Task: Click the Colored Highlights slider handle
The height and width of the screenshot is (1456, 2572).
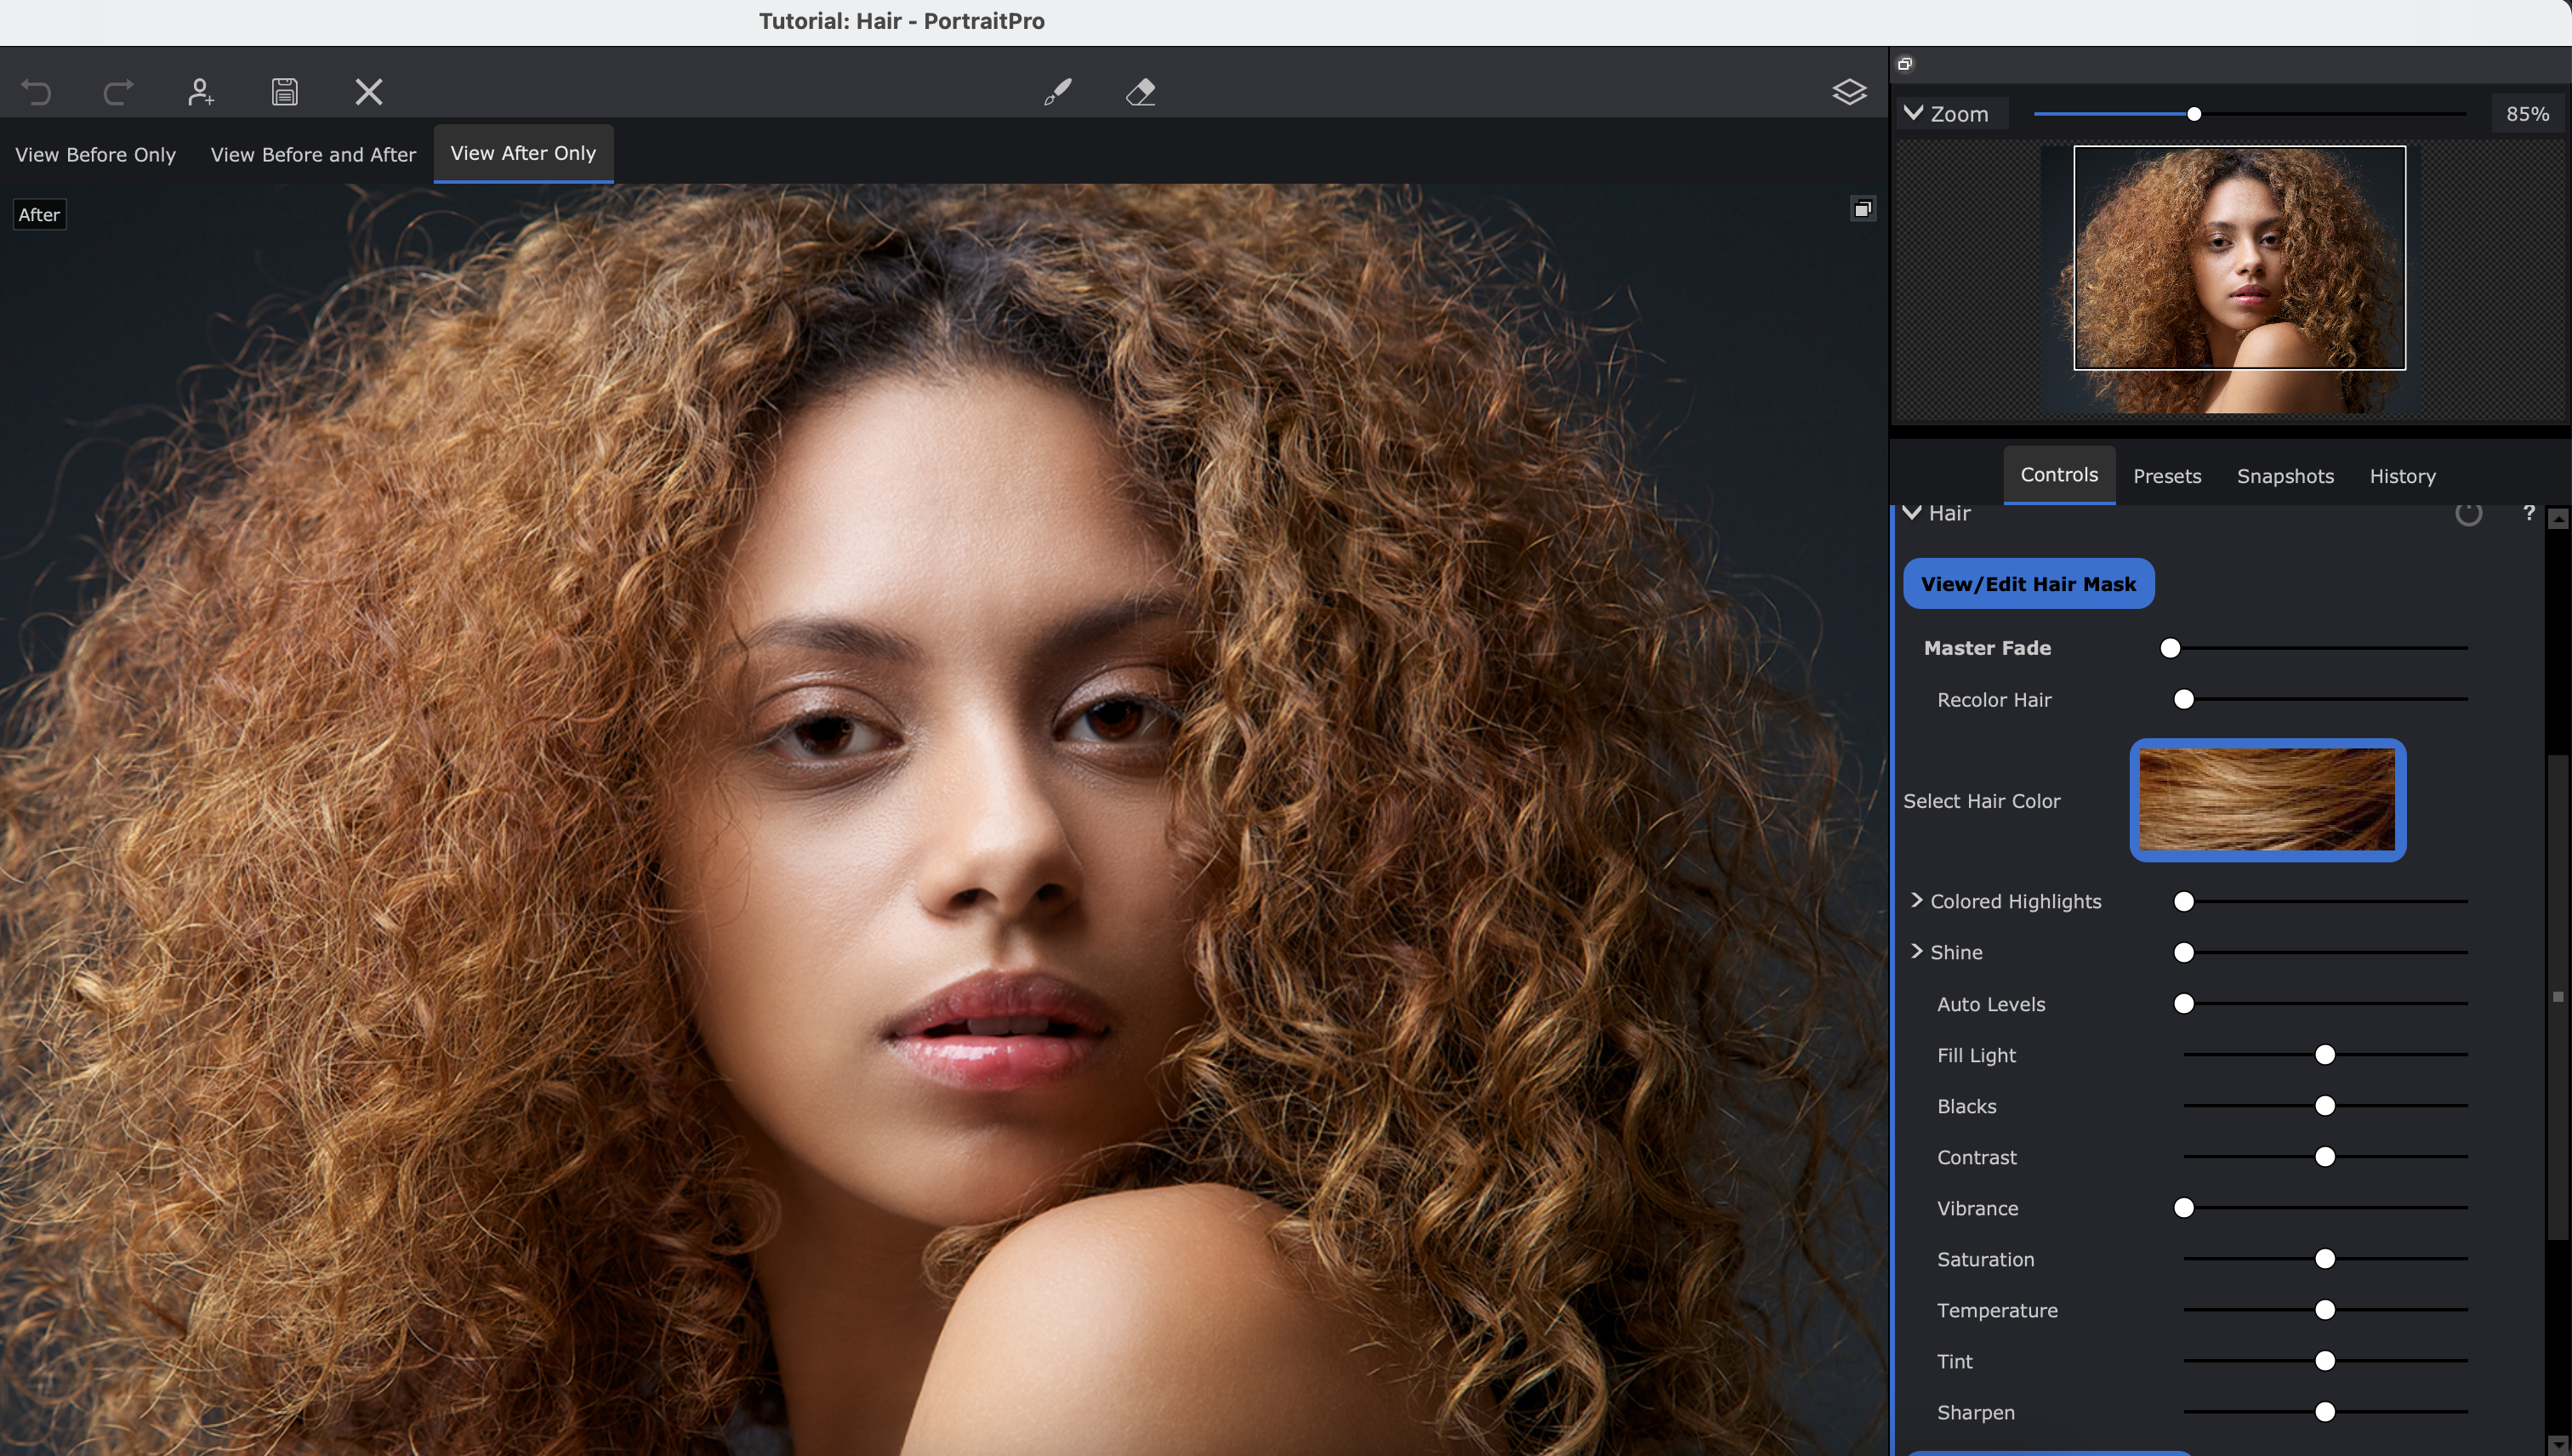Action: coord(2184,902)
